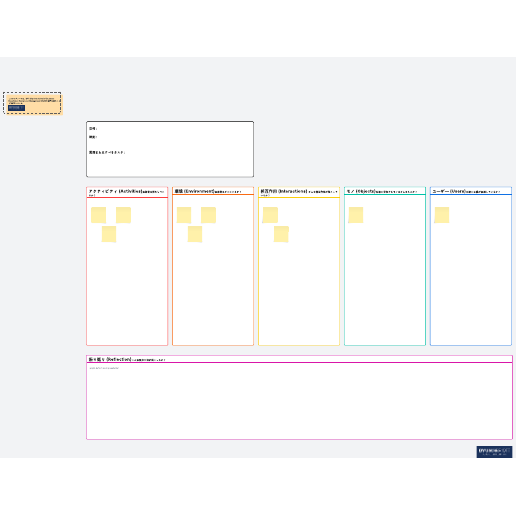Select the lowest sticky note in Environment column
This screenshot has height=516, width=516.
coord(195,234)
